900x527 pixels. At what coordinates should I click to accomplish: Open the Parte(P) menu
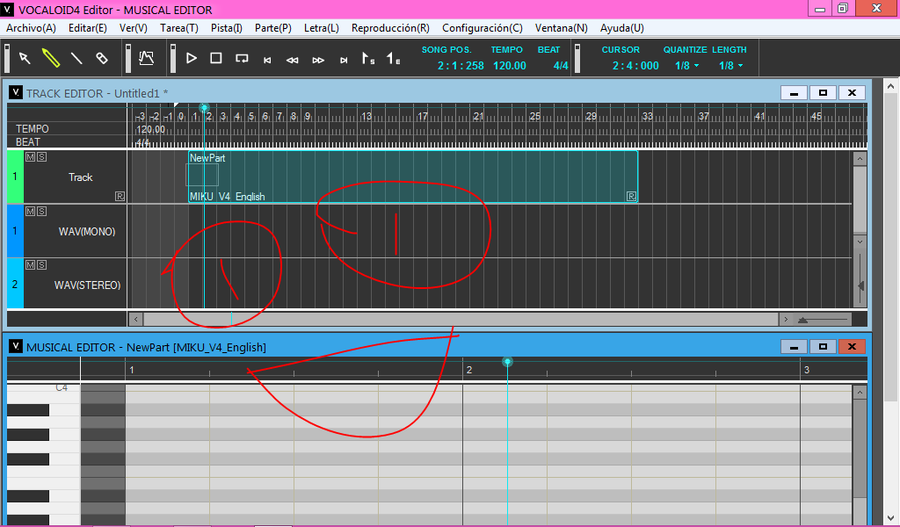(273, 28)
